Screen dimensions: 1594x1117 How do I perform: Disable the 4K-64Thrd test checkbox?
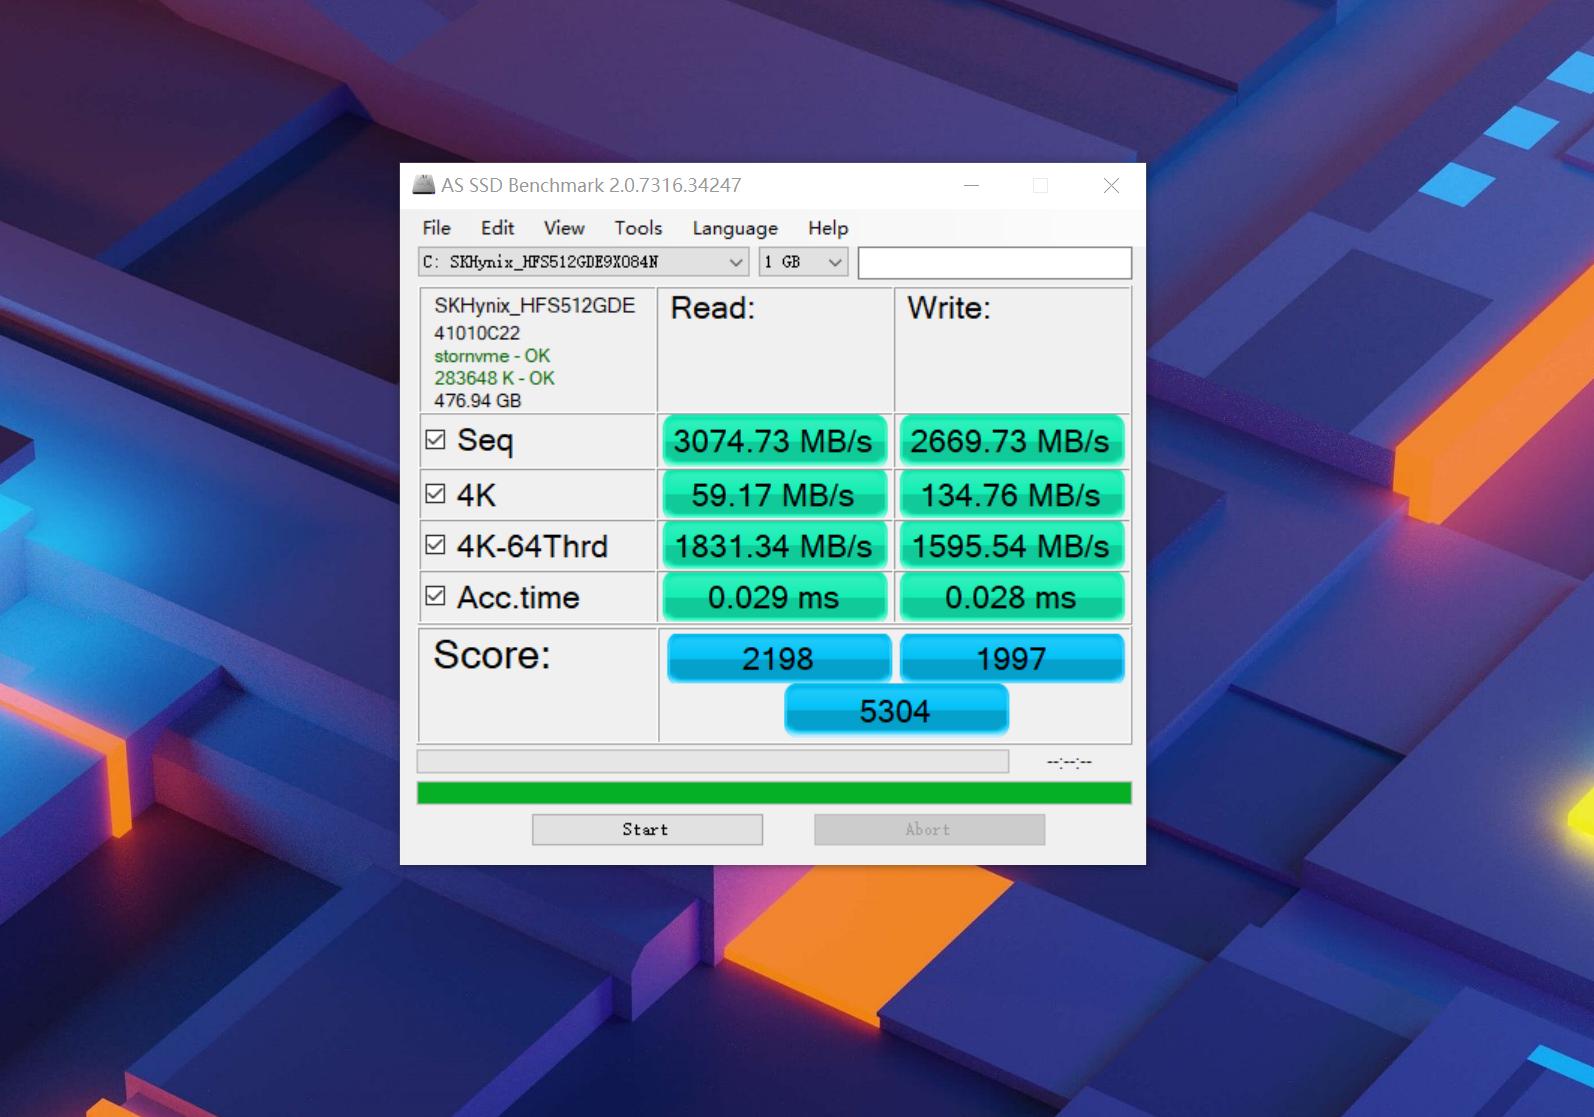435,545
